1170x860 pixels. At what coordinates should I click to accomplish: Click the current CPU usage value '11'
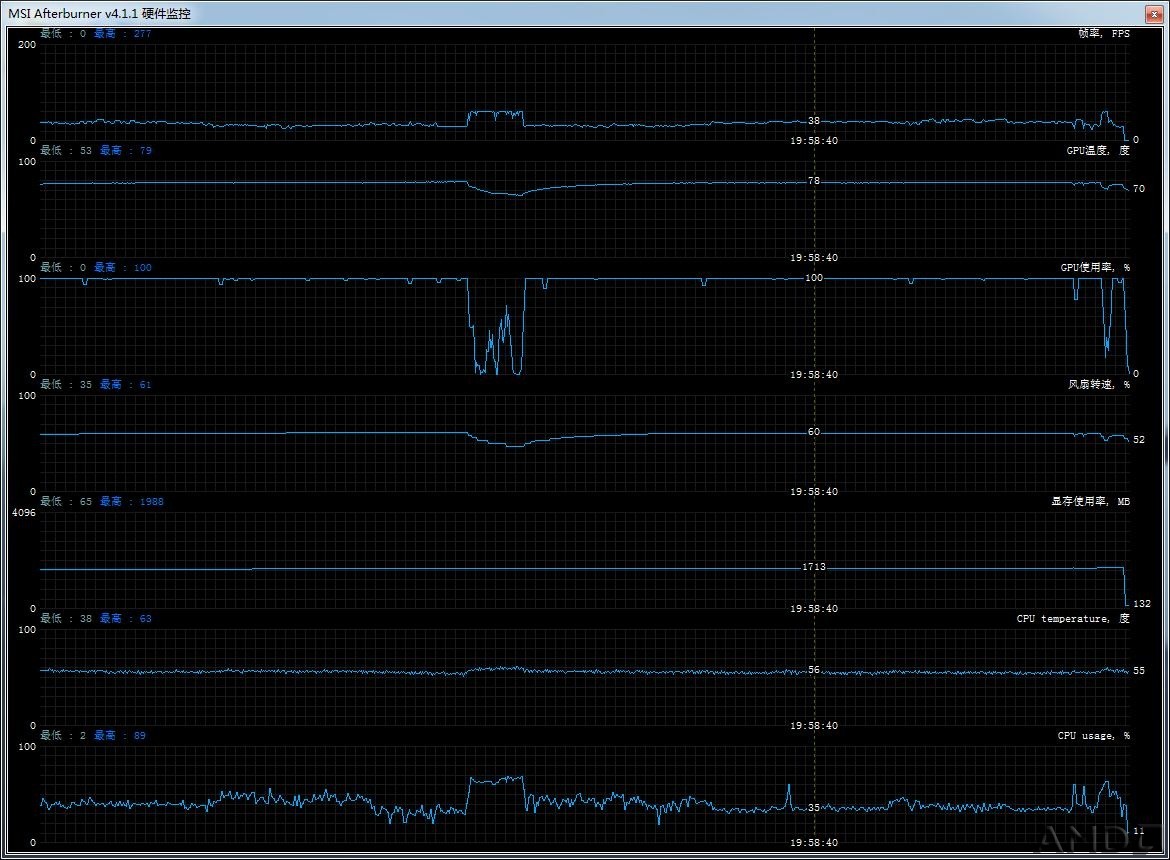1139,832
